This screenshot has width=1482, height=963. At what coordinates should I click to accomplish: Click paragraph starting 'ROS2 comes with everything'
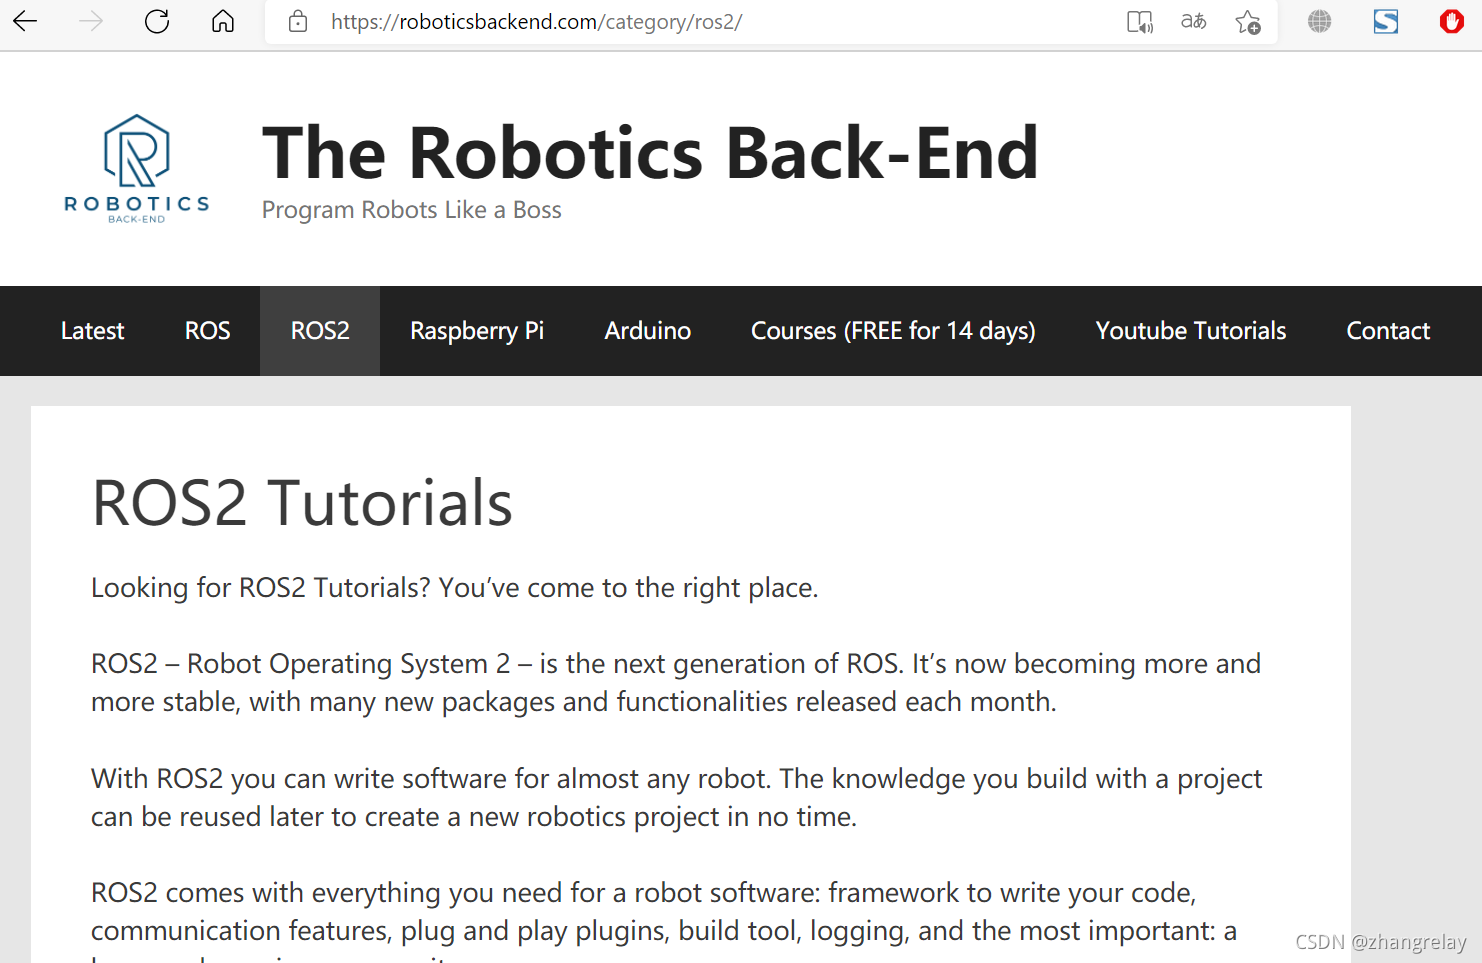click(664, 918)
